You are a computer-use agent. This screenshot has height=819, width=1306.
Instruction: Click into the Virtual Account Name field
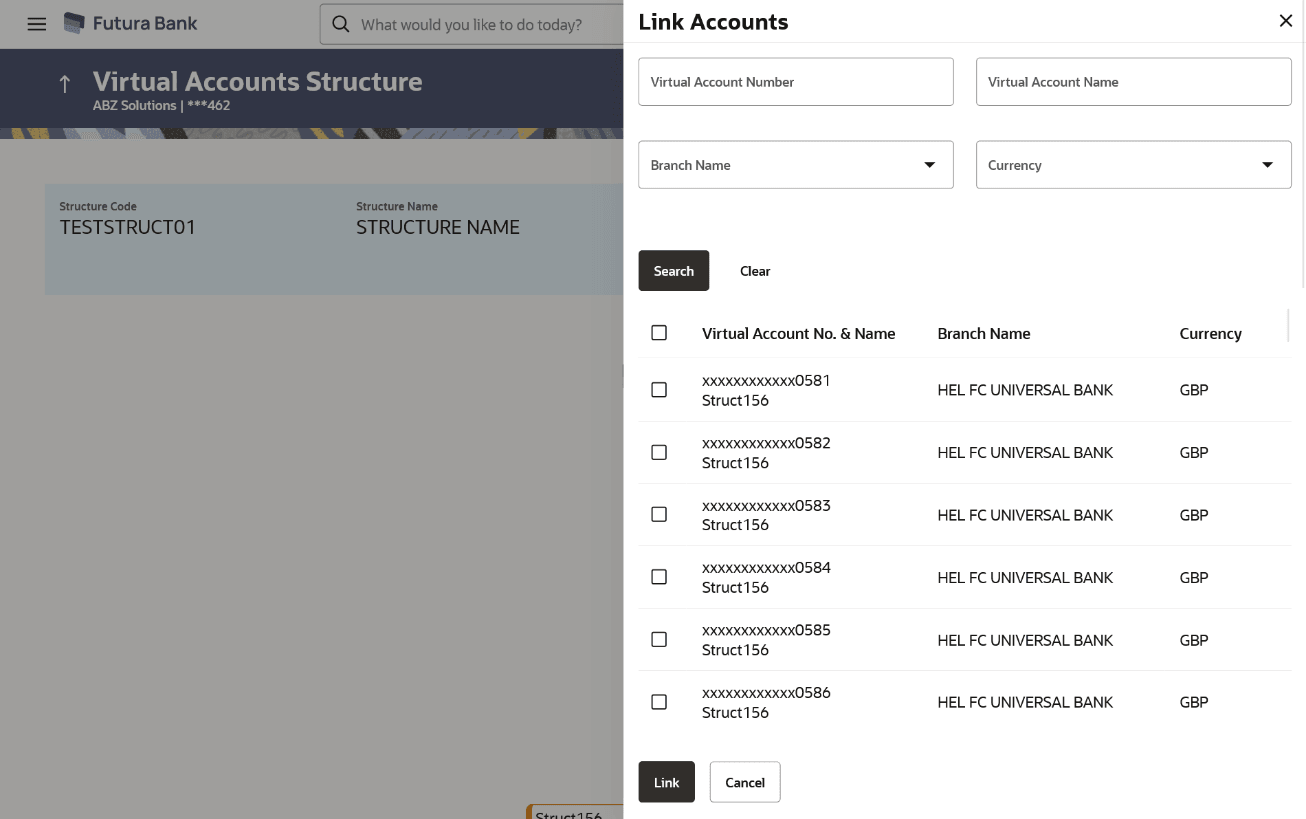pyautogui.click(x=1133, y=82)
